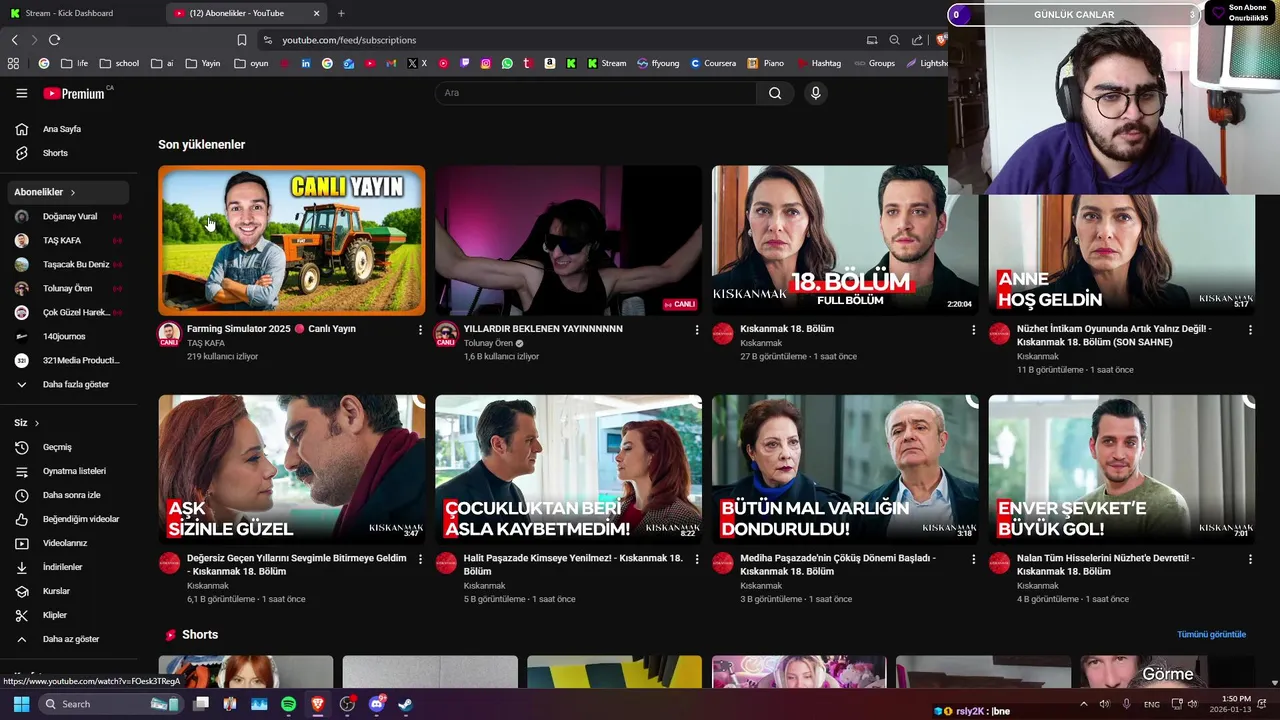Open options menu for Mediha Paşazade'nin video

[x=974, y=559]
